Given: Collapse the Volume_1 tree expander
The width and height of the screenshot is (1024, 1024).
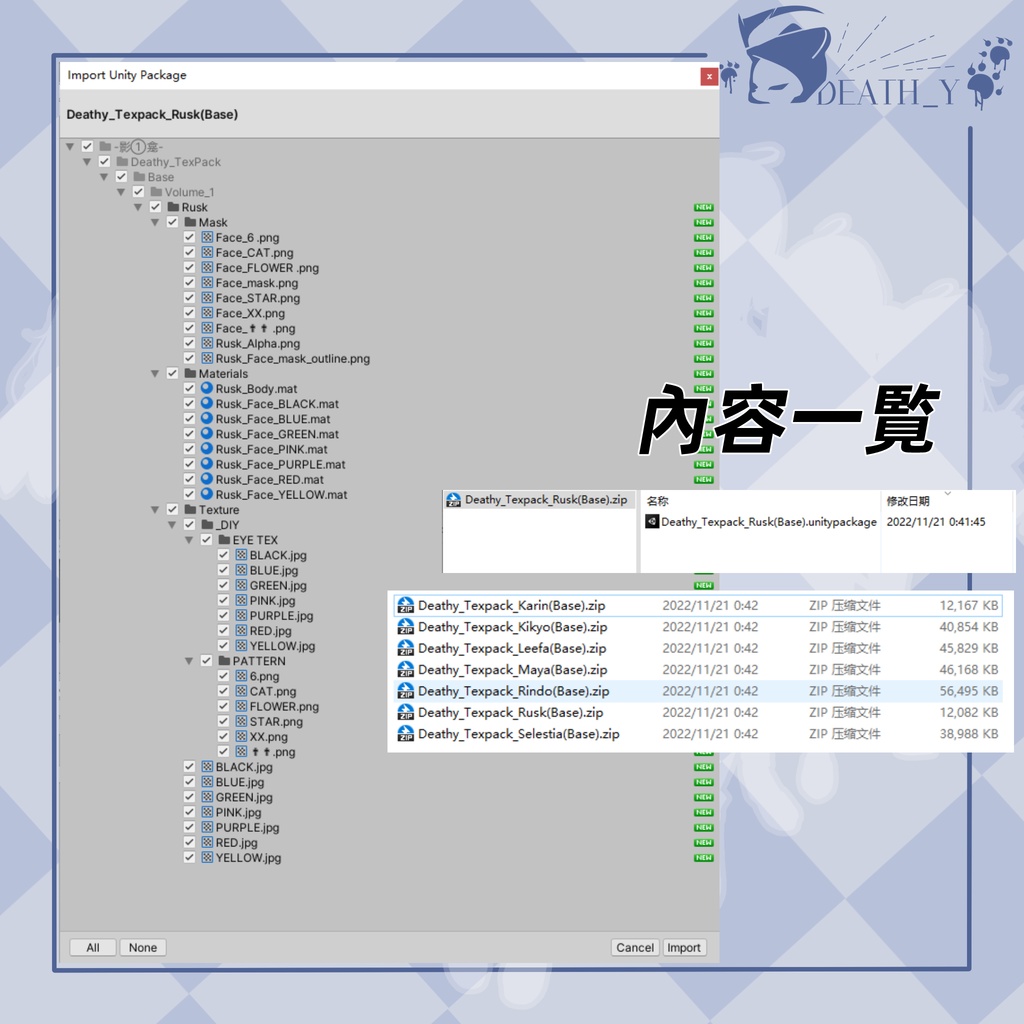Looking at the screenshot, I should tap(121, 191).
